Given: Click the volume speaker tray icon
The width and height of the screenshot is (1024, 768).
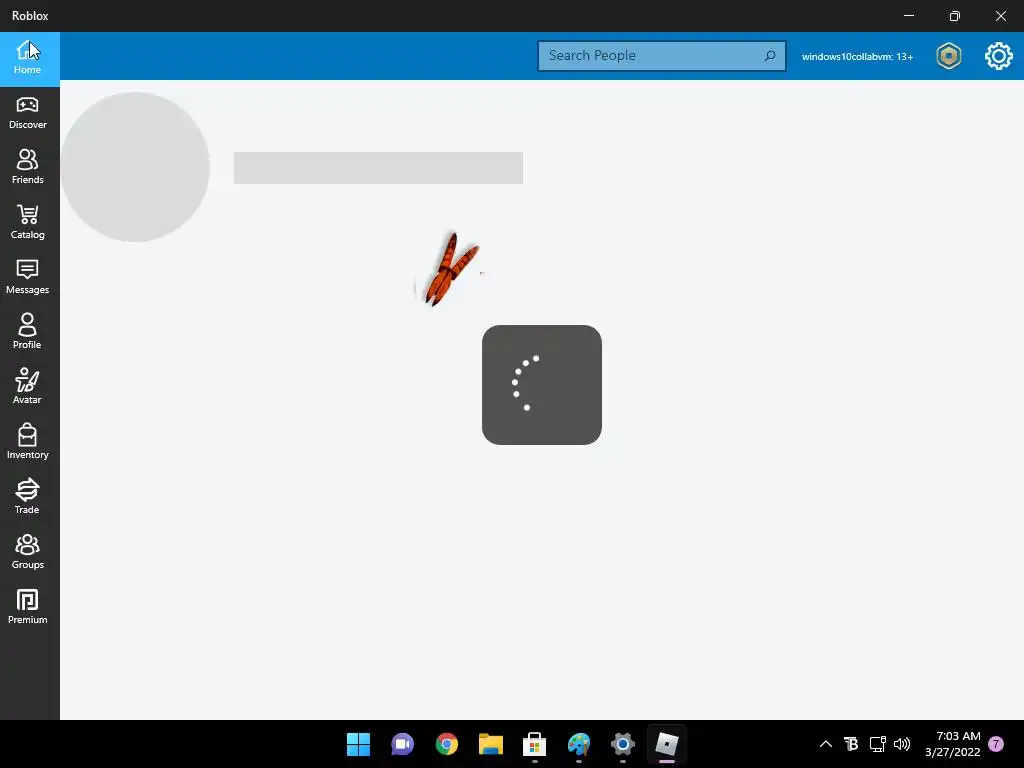Looking at the screenshot, I should (x=902, y=744).
